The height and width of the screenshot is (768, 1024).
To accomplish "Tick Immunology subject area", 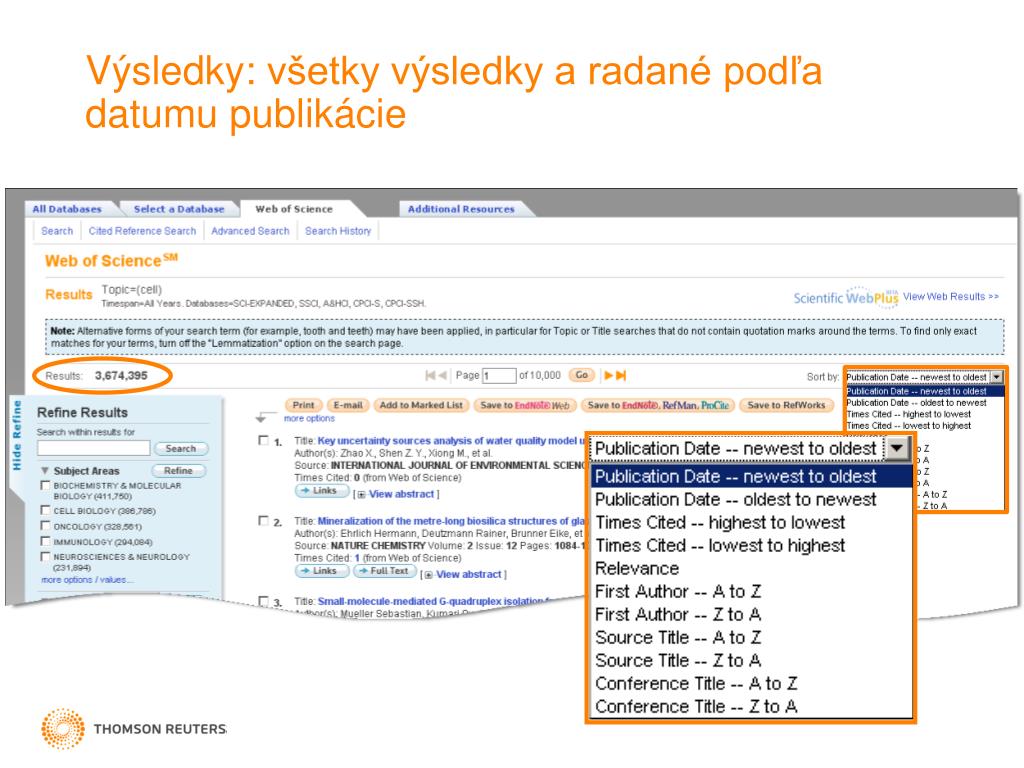I will tap(45, 541).
